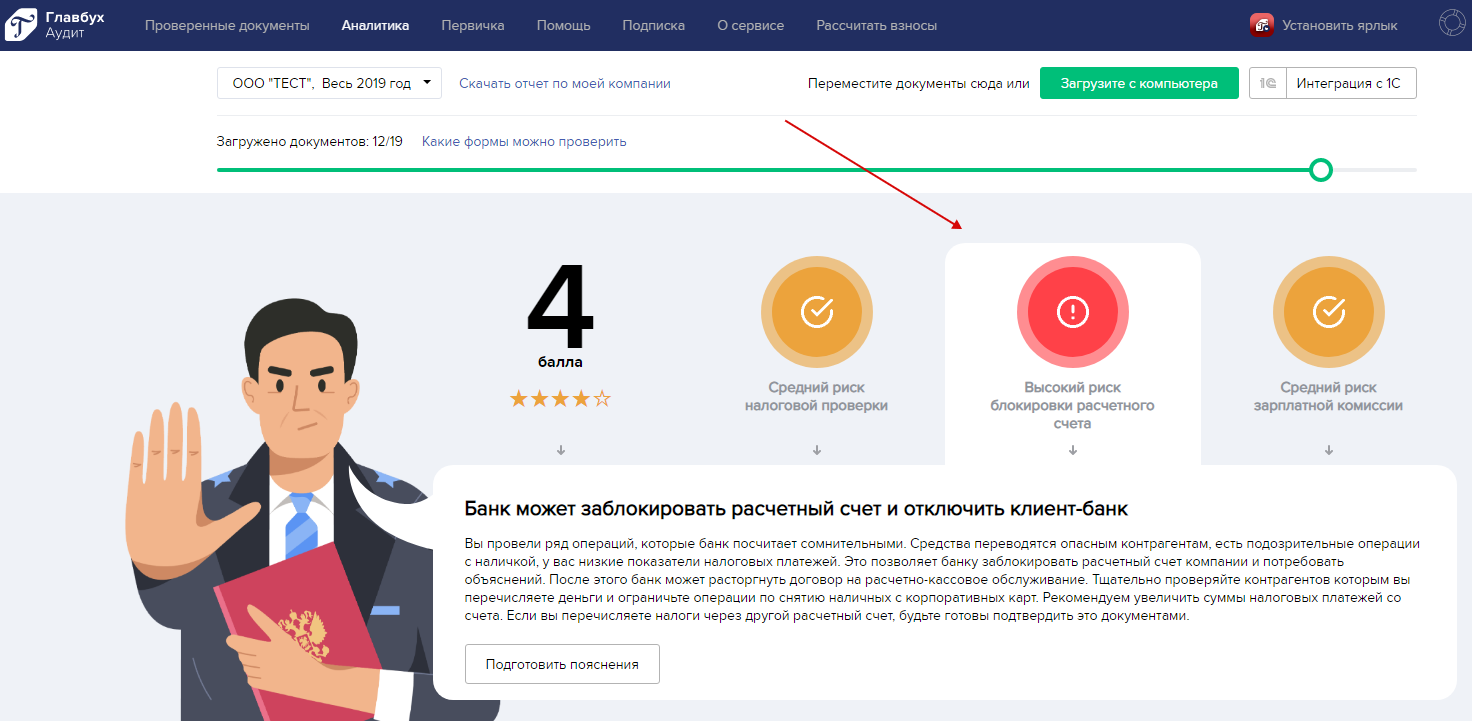Expand the arrow under Средний риск налоговой проверки

coord(817,450)
